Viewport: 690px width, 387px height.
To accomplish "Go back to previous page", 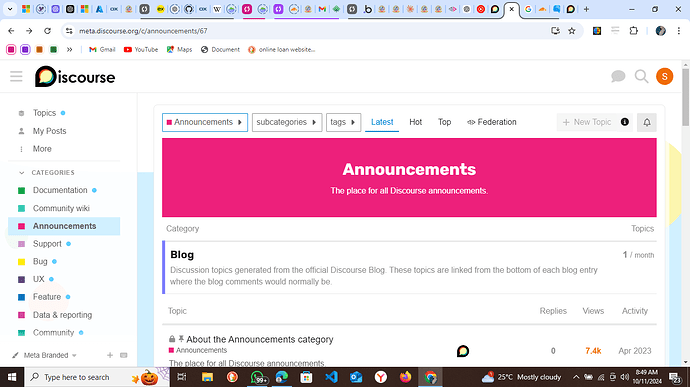I will click(11, 31).
